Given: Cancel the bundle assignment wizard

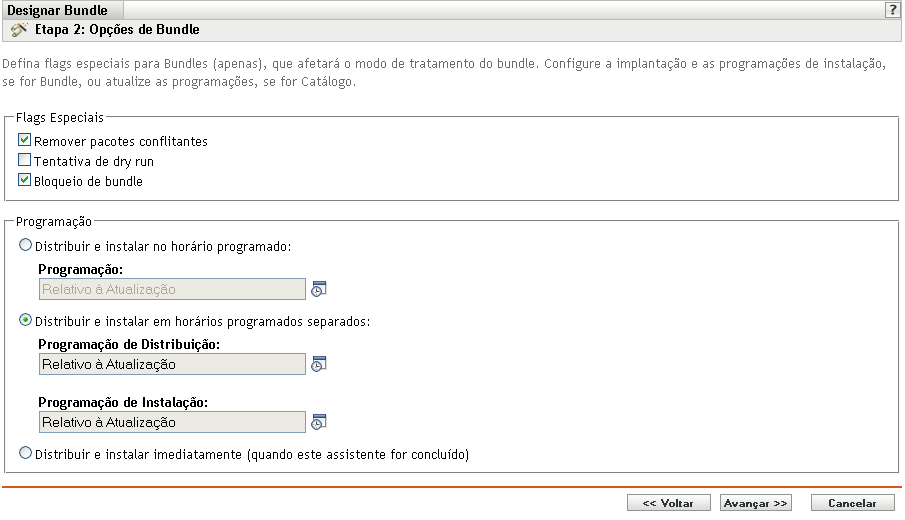Looking at the screenshot, I should 852,503.
